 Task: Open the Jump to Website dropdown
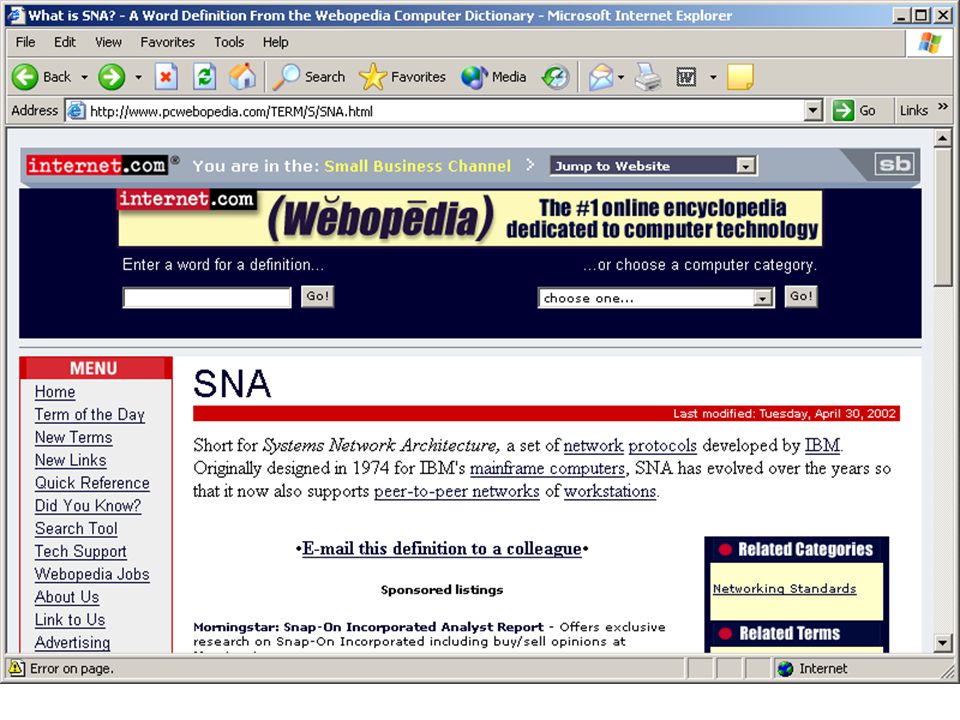click(745, 166)
